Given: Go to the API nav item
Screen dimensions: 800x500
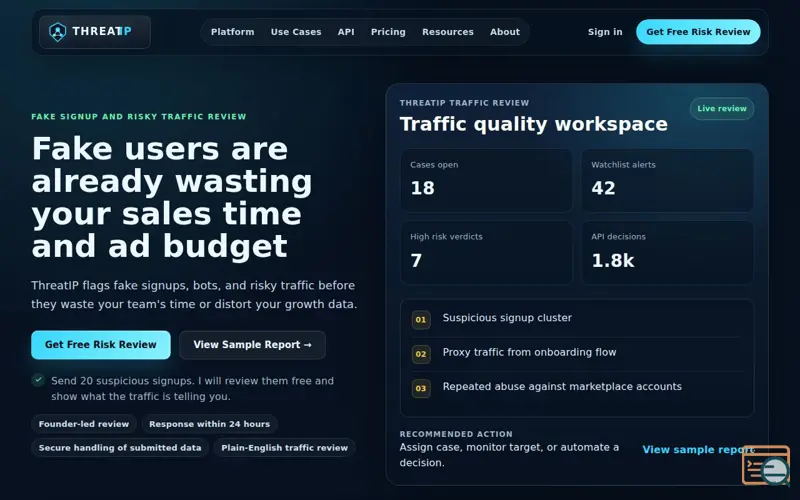Looking at the screenshot, I should 346,32.
